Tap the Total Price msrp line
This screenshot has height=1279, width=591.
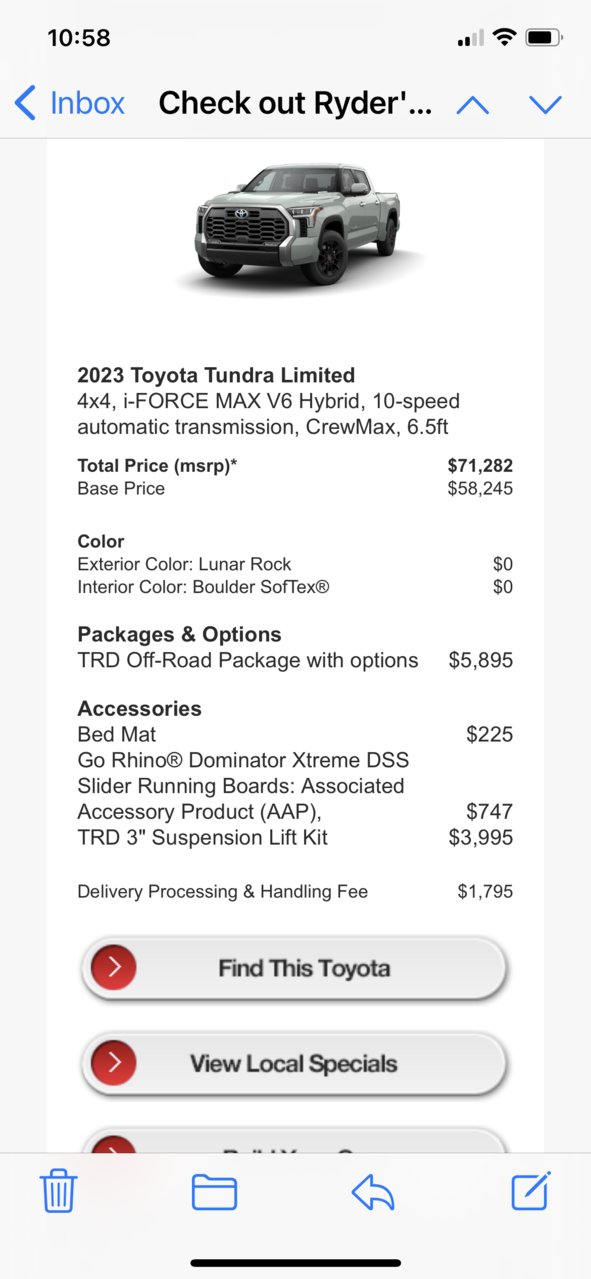pyautogui.click(x=295, y=465)
